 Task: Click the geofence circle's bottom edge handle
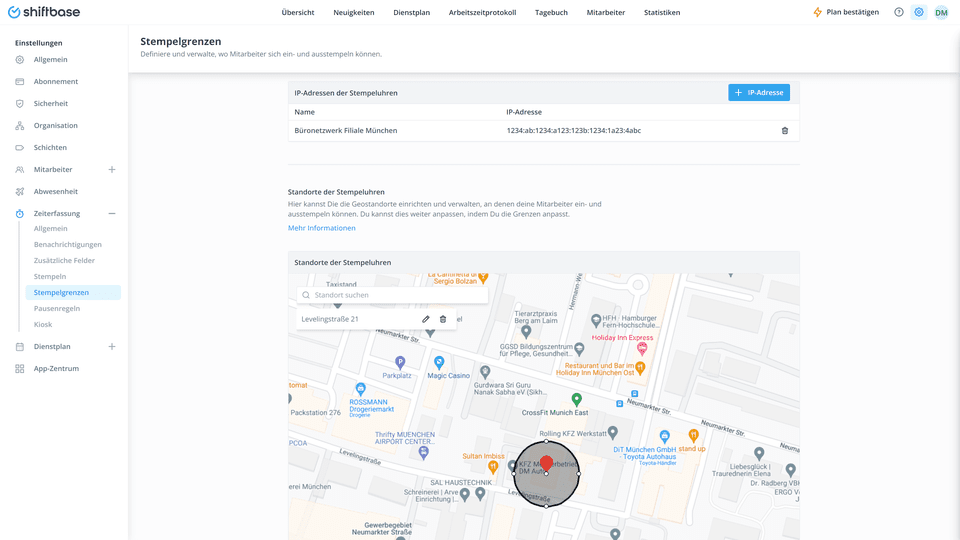click(546, 506)
